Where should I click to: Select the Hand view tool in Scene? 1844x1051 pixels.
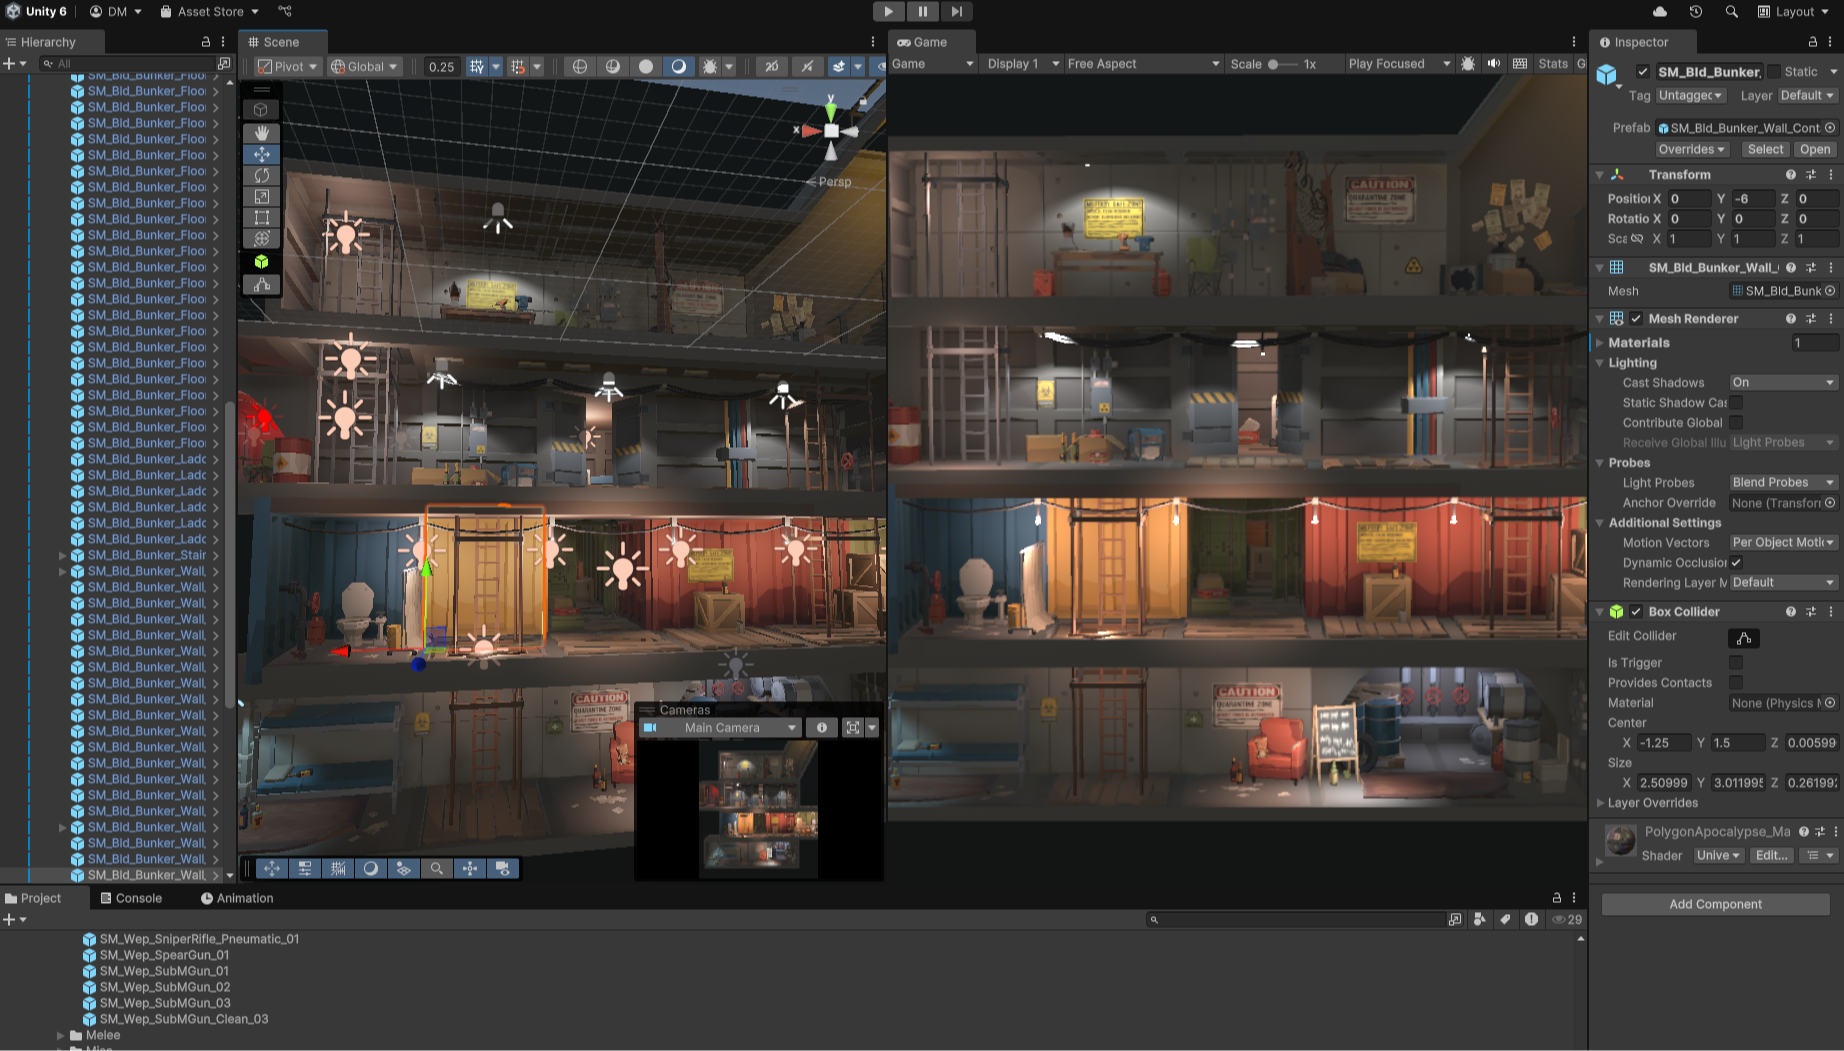pos(262,133)
